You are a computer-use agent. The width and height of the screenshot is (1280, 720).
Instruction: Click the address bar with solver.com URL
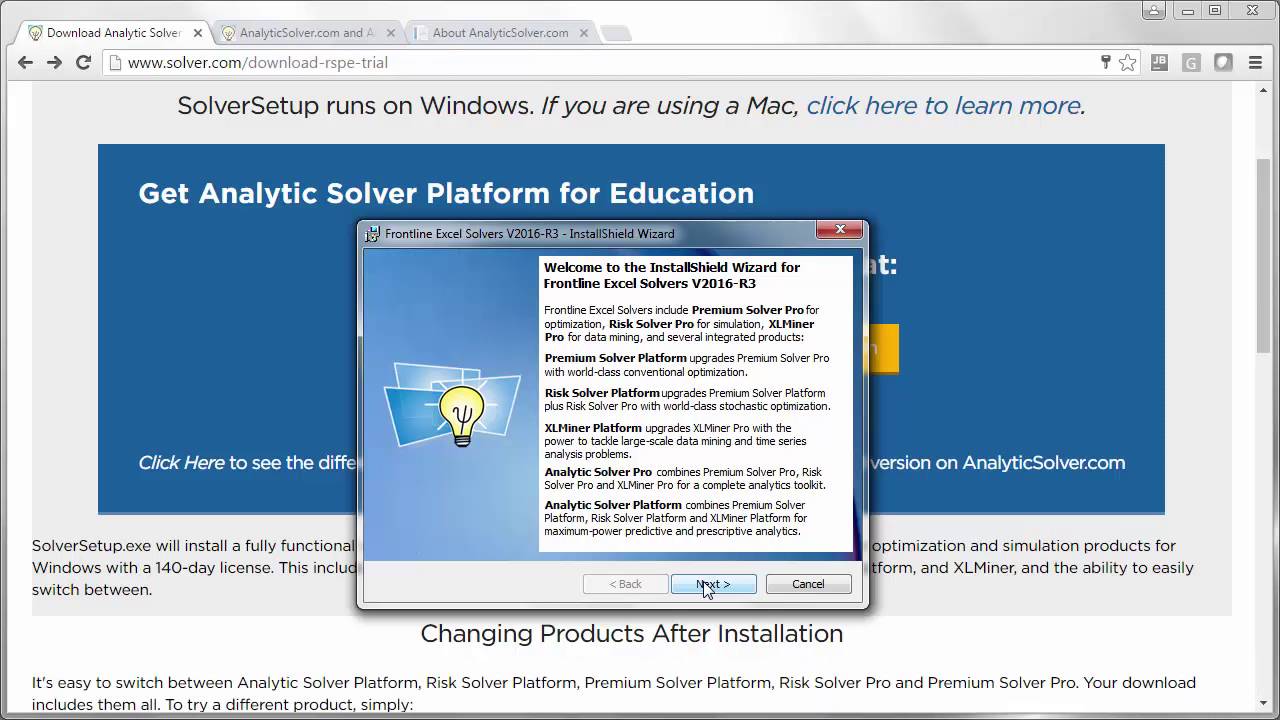pyautogui.click(x=600, y=62)
